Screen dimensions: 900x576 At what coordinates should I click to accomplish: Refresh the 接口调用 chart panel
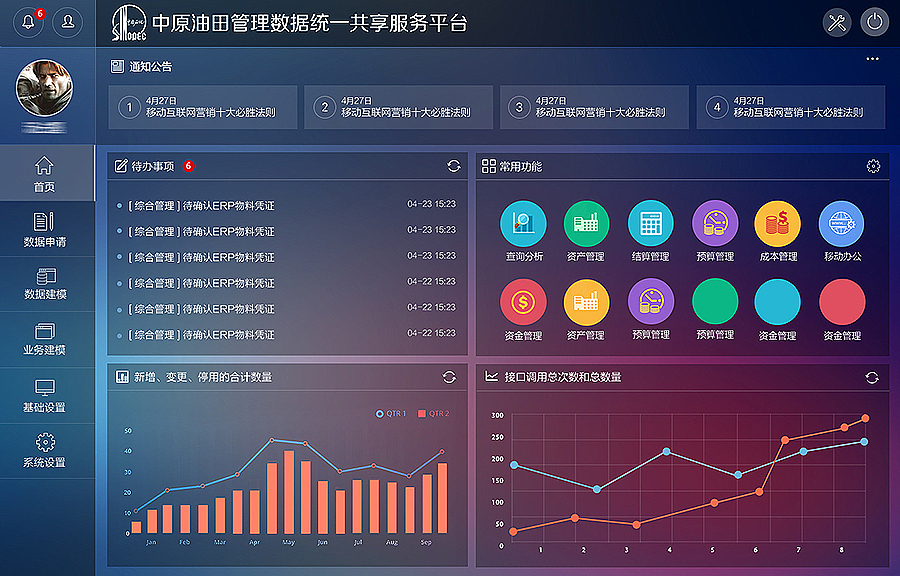pyautogui.click(x=872, y=377)
